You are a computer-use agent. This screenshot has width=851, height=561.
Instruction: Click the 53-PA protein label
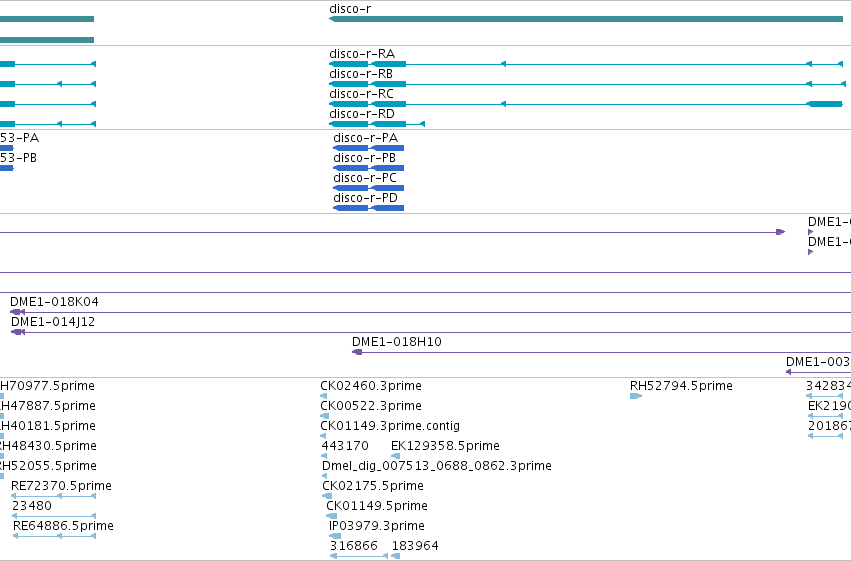(x=20, y=138)
